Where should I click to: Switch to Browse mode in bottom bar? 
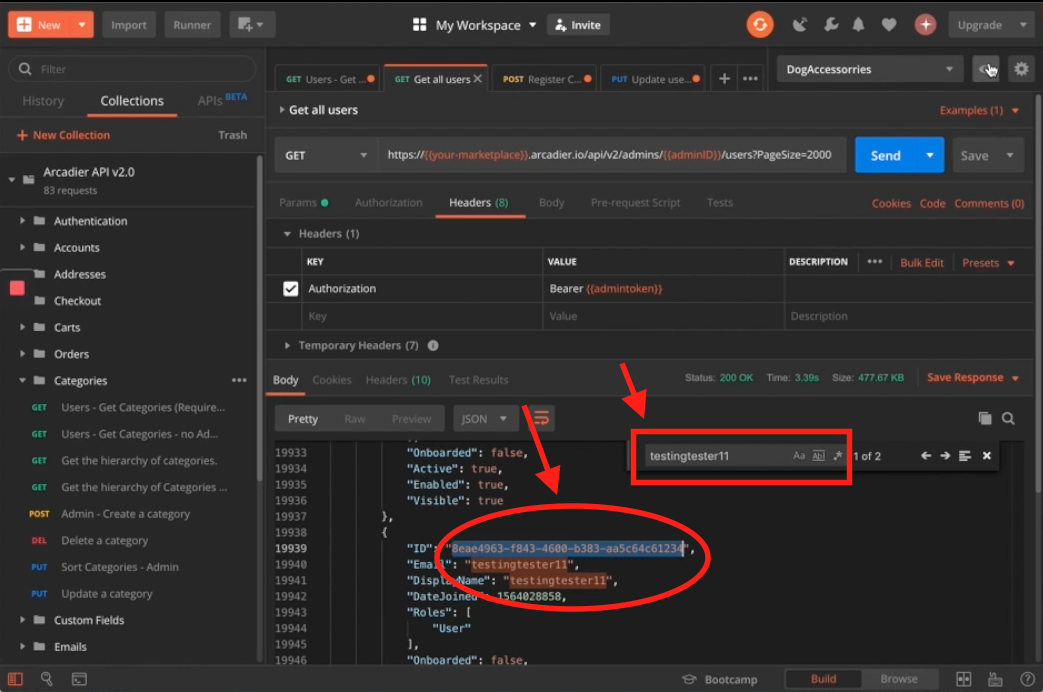(x=898, y=679)
